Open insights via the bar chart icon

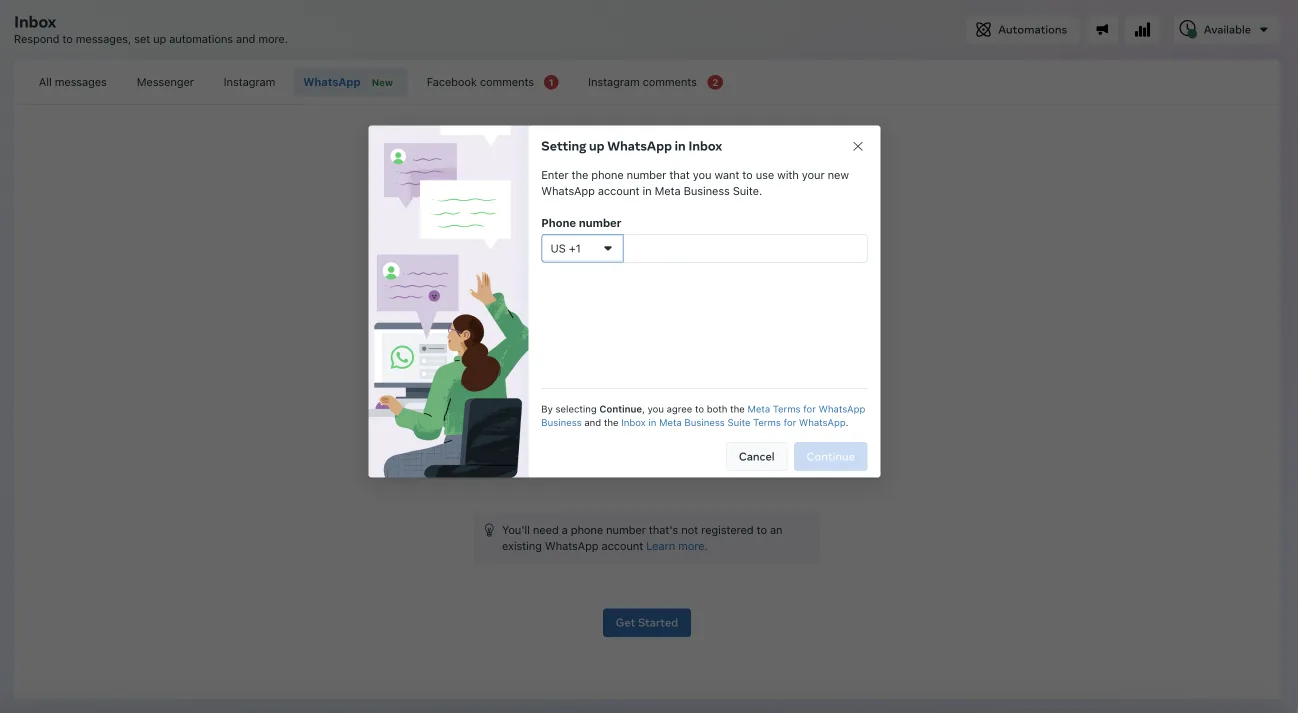tap(1142, 29)
